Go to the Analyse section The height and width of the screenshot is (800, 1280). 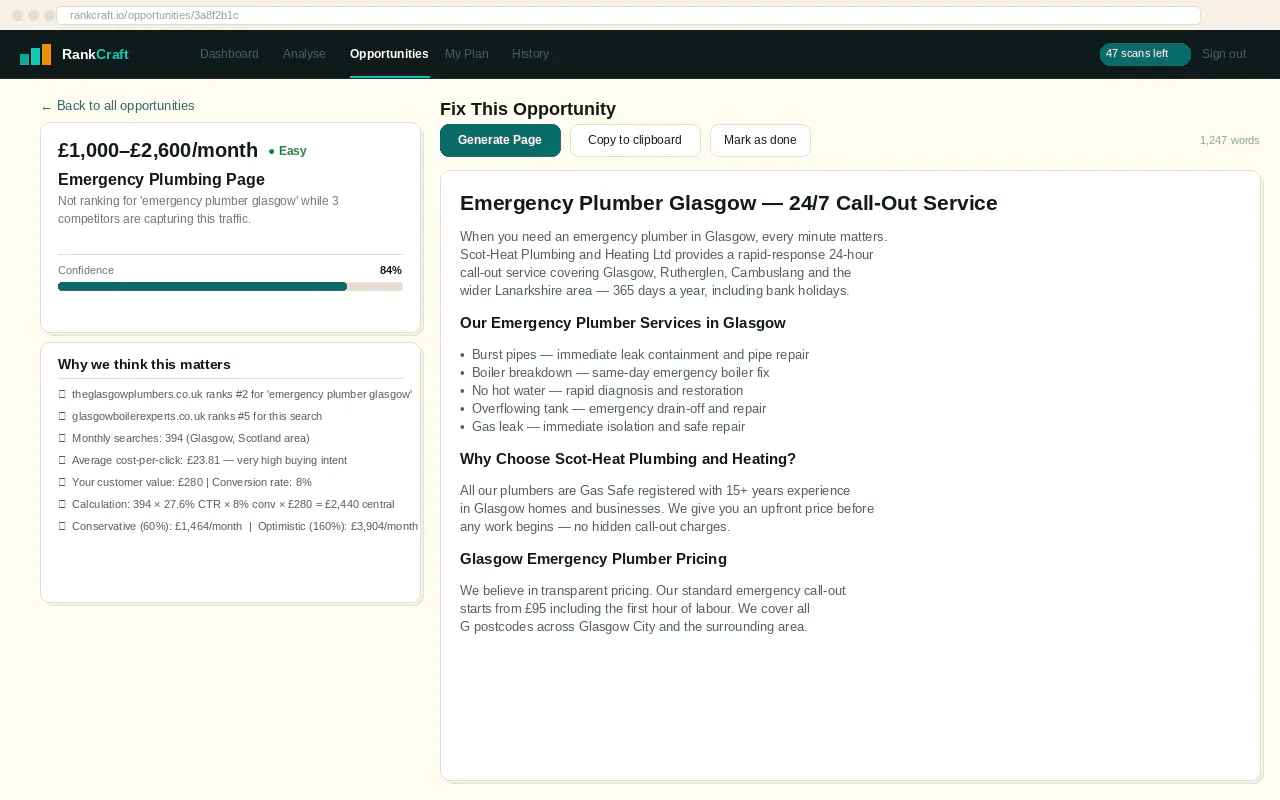click(304, 54)
